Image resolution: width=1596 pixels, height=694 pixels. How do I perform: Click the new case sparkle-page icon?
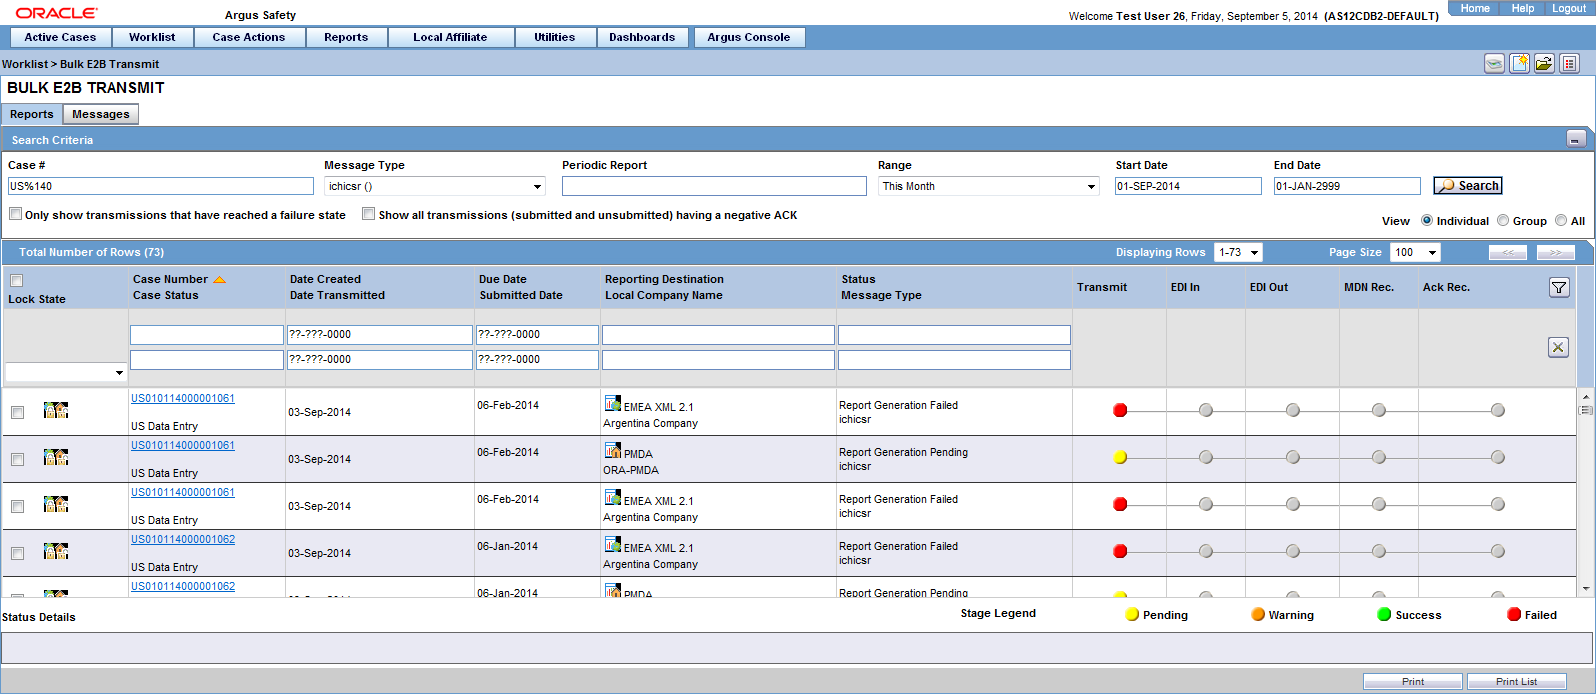1519,64
